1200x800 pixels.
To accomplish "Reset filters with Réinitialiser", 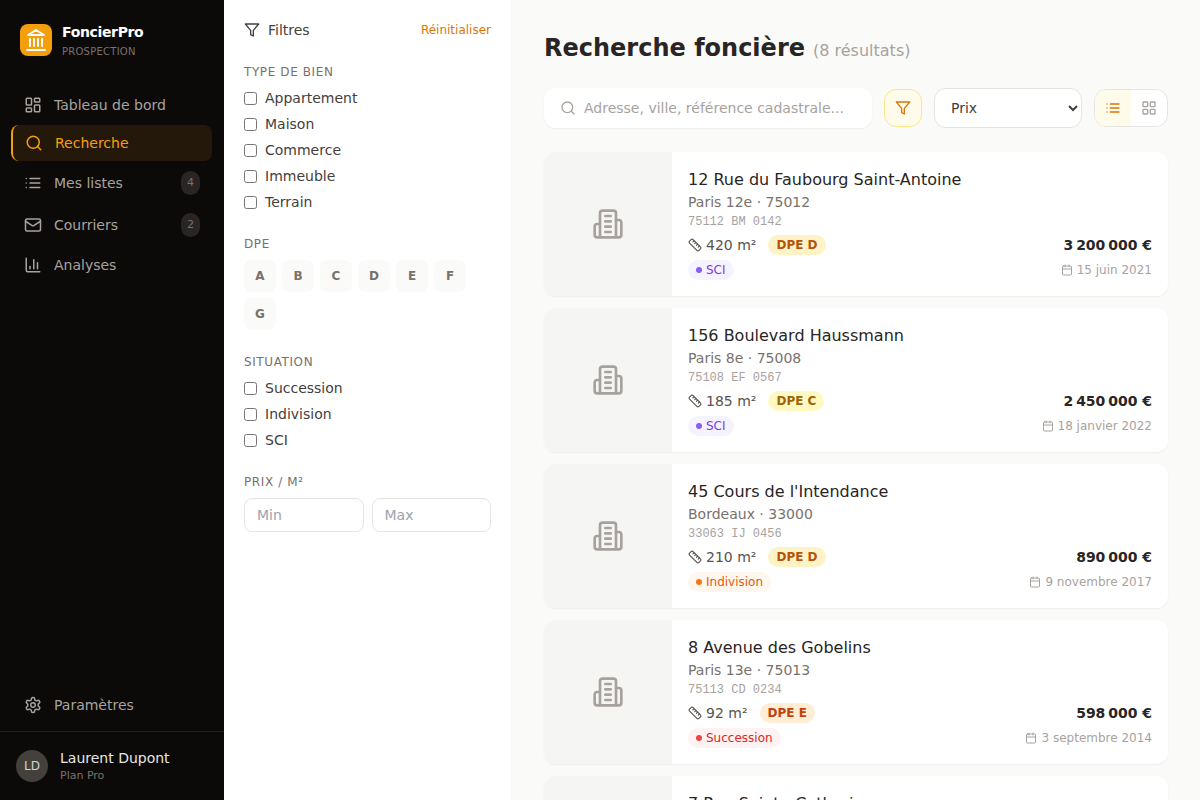I will point(456,30).
